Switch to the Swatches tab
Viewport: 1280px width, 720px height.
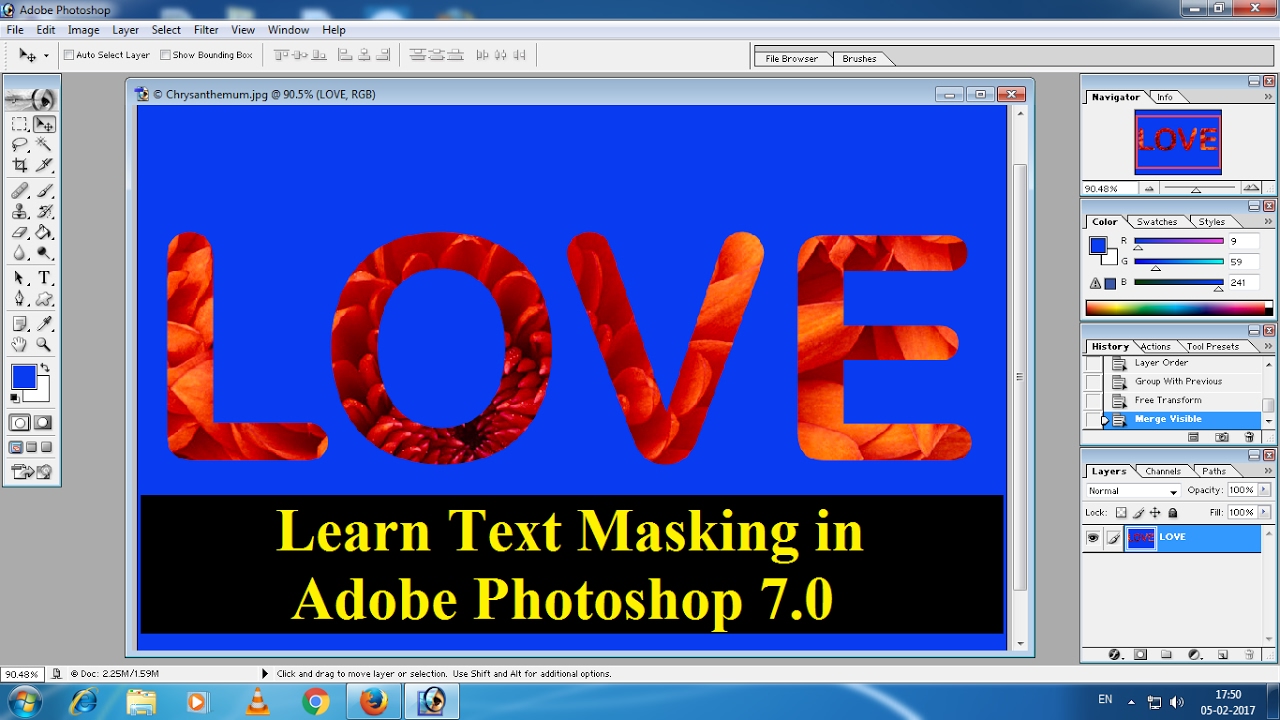[x=1157, y=222]
